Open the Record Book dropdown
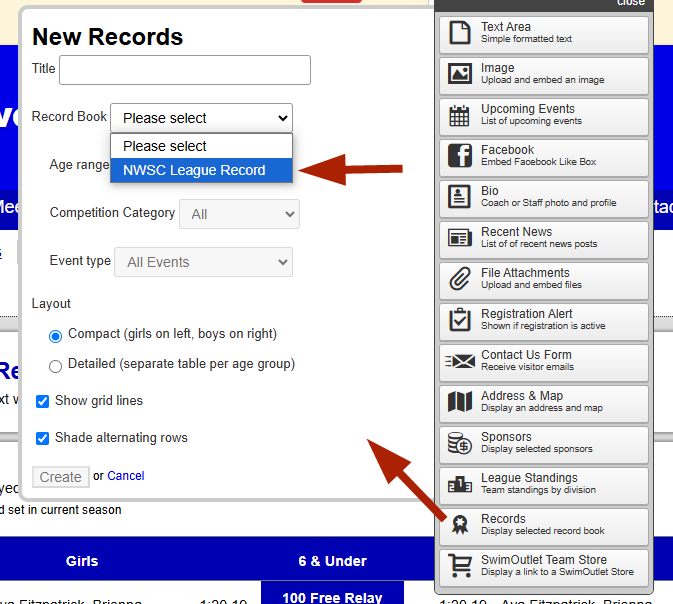 [201, 118]
